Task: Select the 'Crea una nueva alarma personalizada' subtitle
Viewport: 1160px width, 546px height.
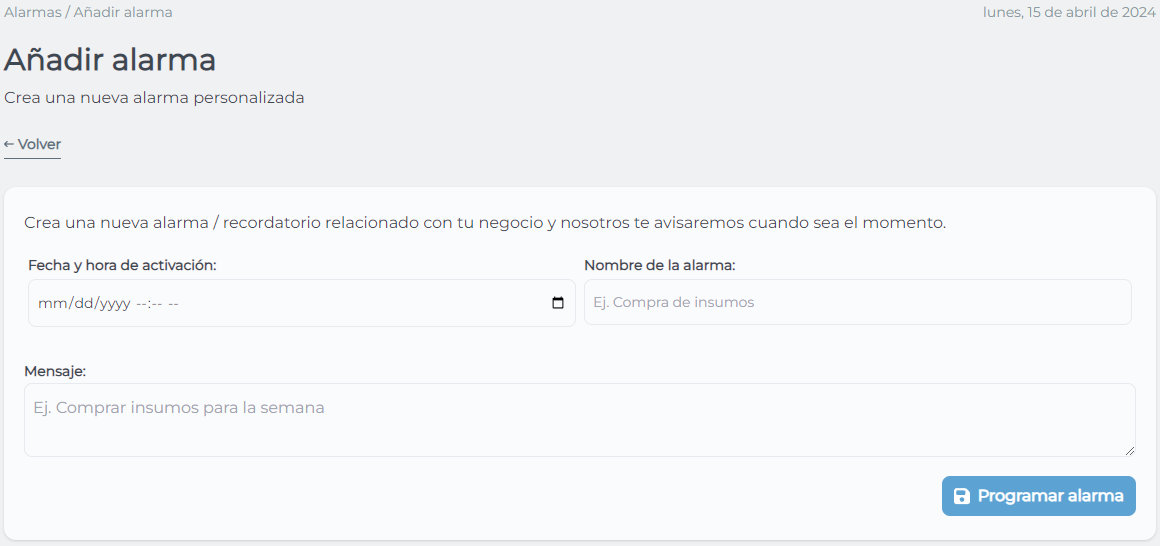Action: [x=154, y=98]
